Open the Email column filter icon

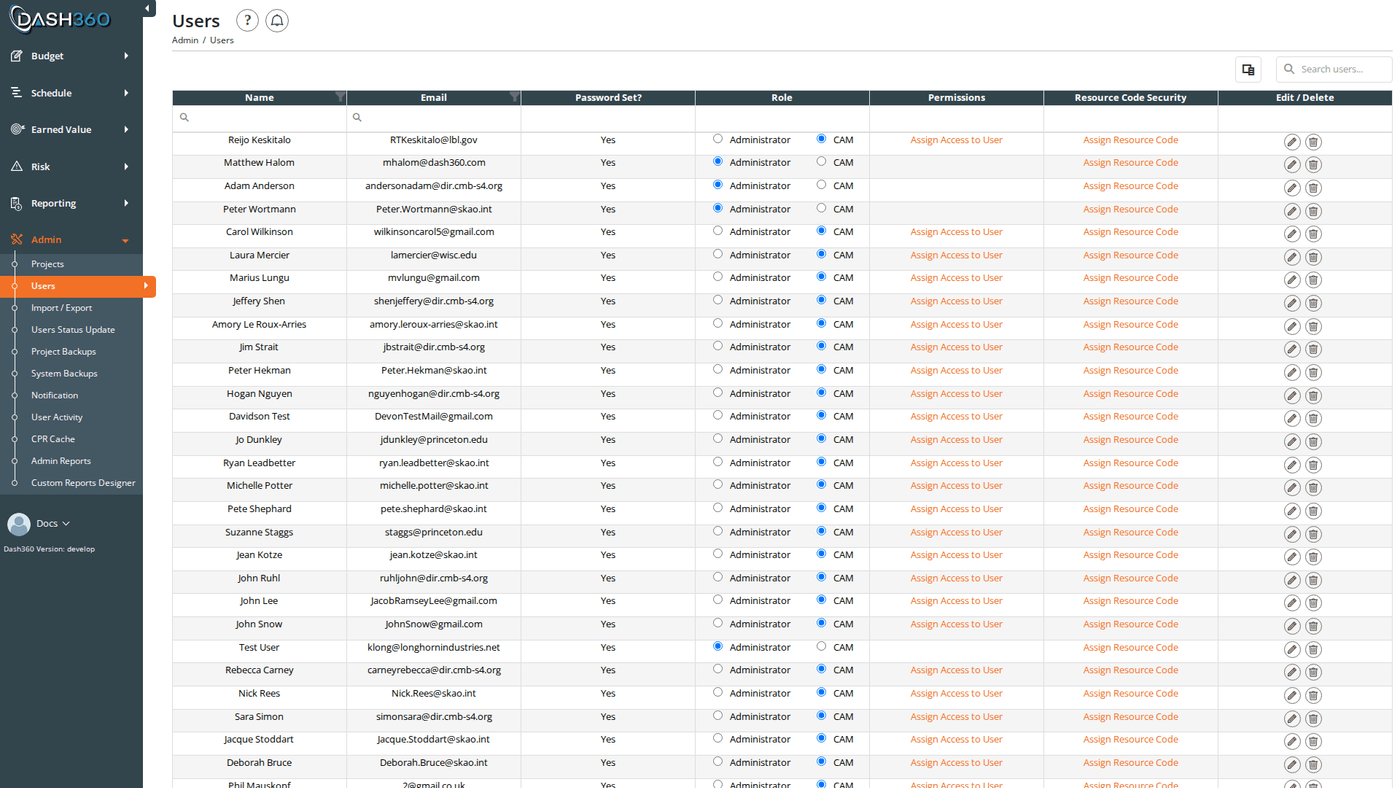tap(514, 97)
